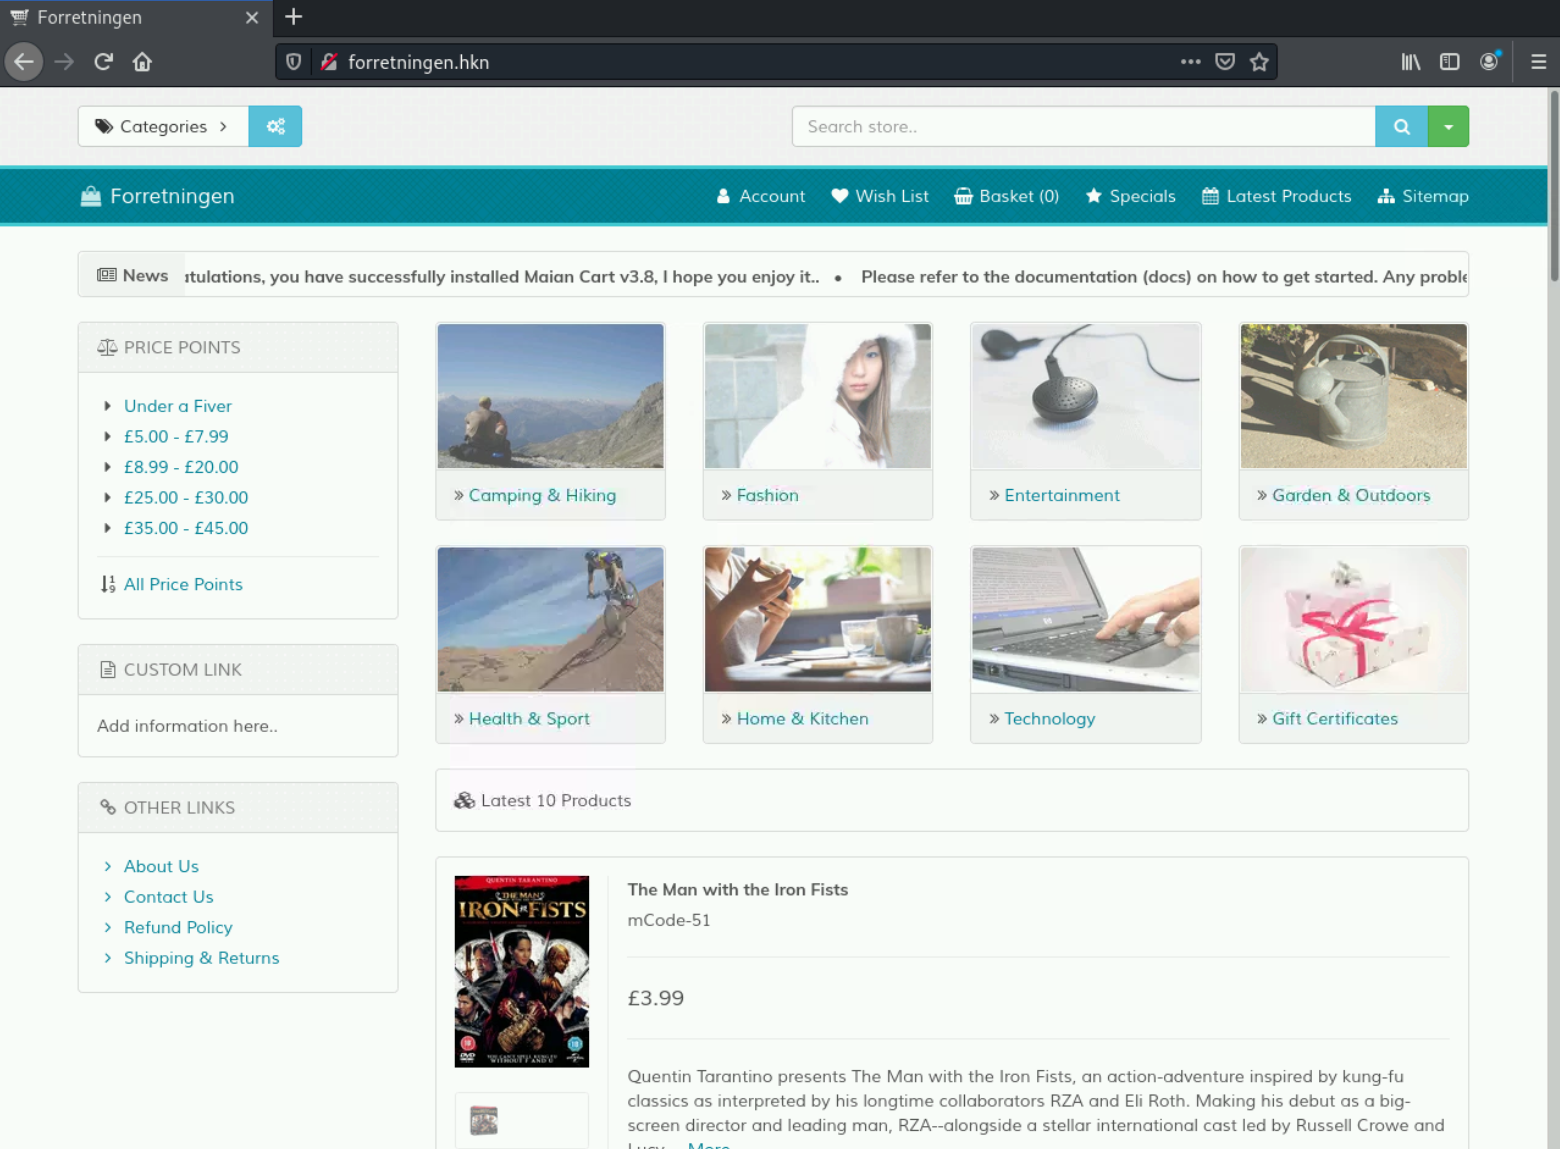The width and height of the screenshot is (1560, 1149).
Task: Click the blue search magnifier button
Action: pyautogui.click(x=1400, y=127)
